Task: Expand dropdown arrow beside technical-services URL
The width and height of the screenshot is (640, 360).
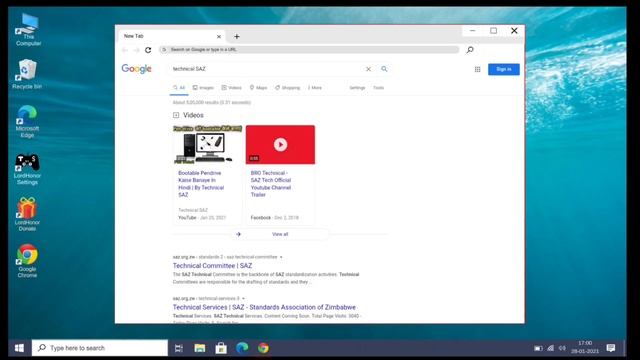Action: click(243, 299)
